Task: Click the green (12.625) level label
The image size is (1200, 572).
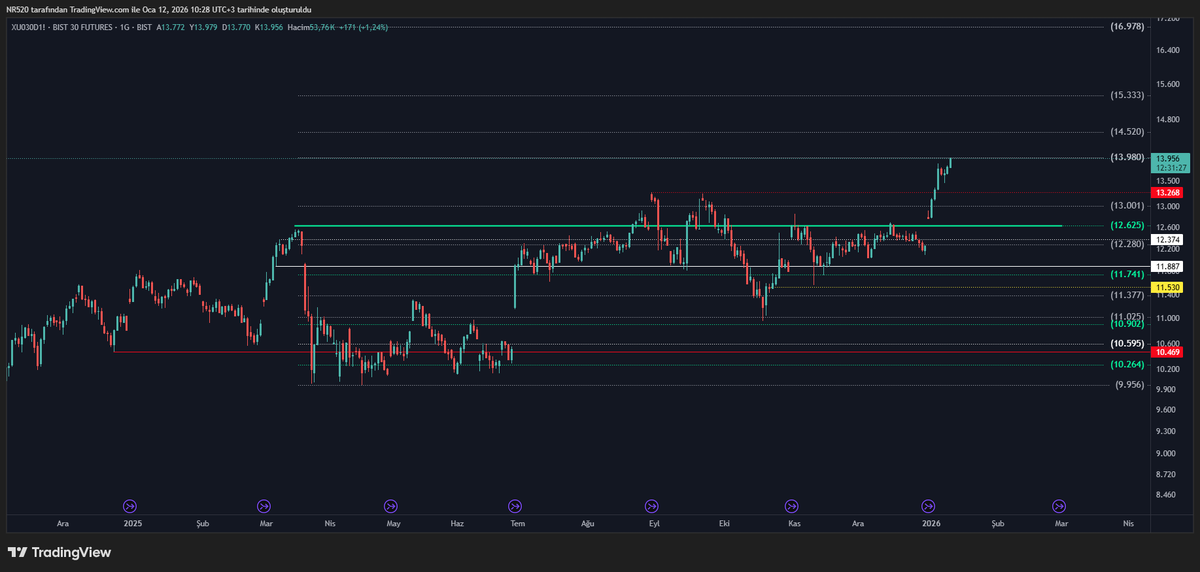Action: pos(1127,226)
